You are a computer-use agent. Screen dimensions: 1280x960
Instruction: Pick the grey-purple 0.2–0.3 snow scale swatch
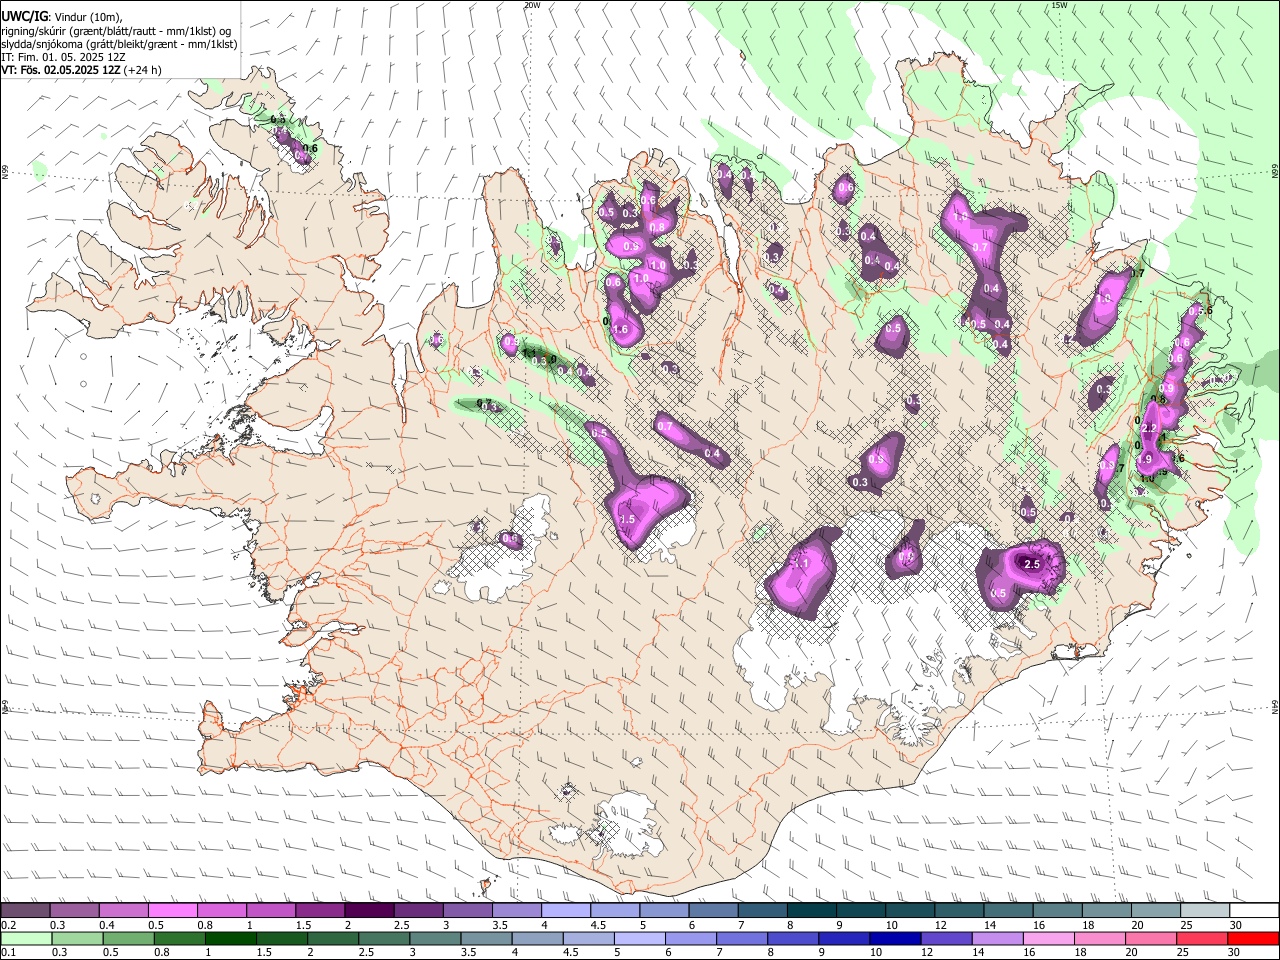pyautogui.click(x=25, y=911)
